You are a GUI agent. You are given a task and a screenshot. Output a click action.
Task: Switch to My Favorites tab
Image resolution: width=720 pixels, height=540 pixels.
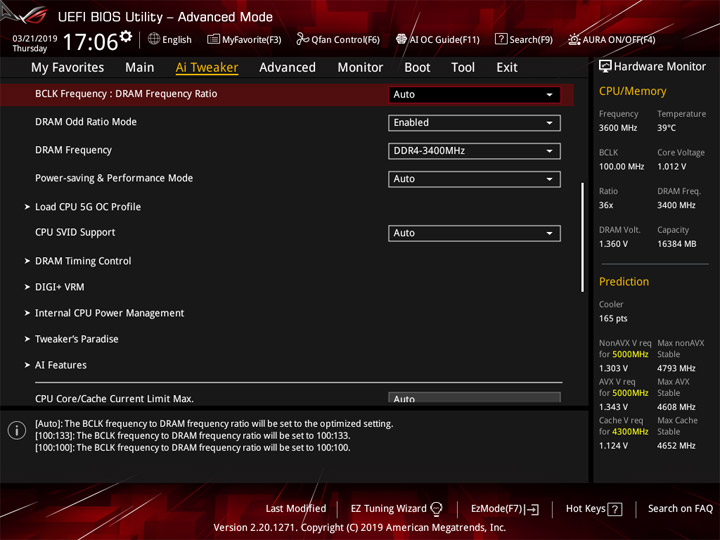(x=68, y=68)
